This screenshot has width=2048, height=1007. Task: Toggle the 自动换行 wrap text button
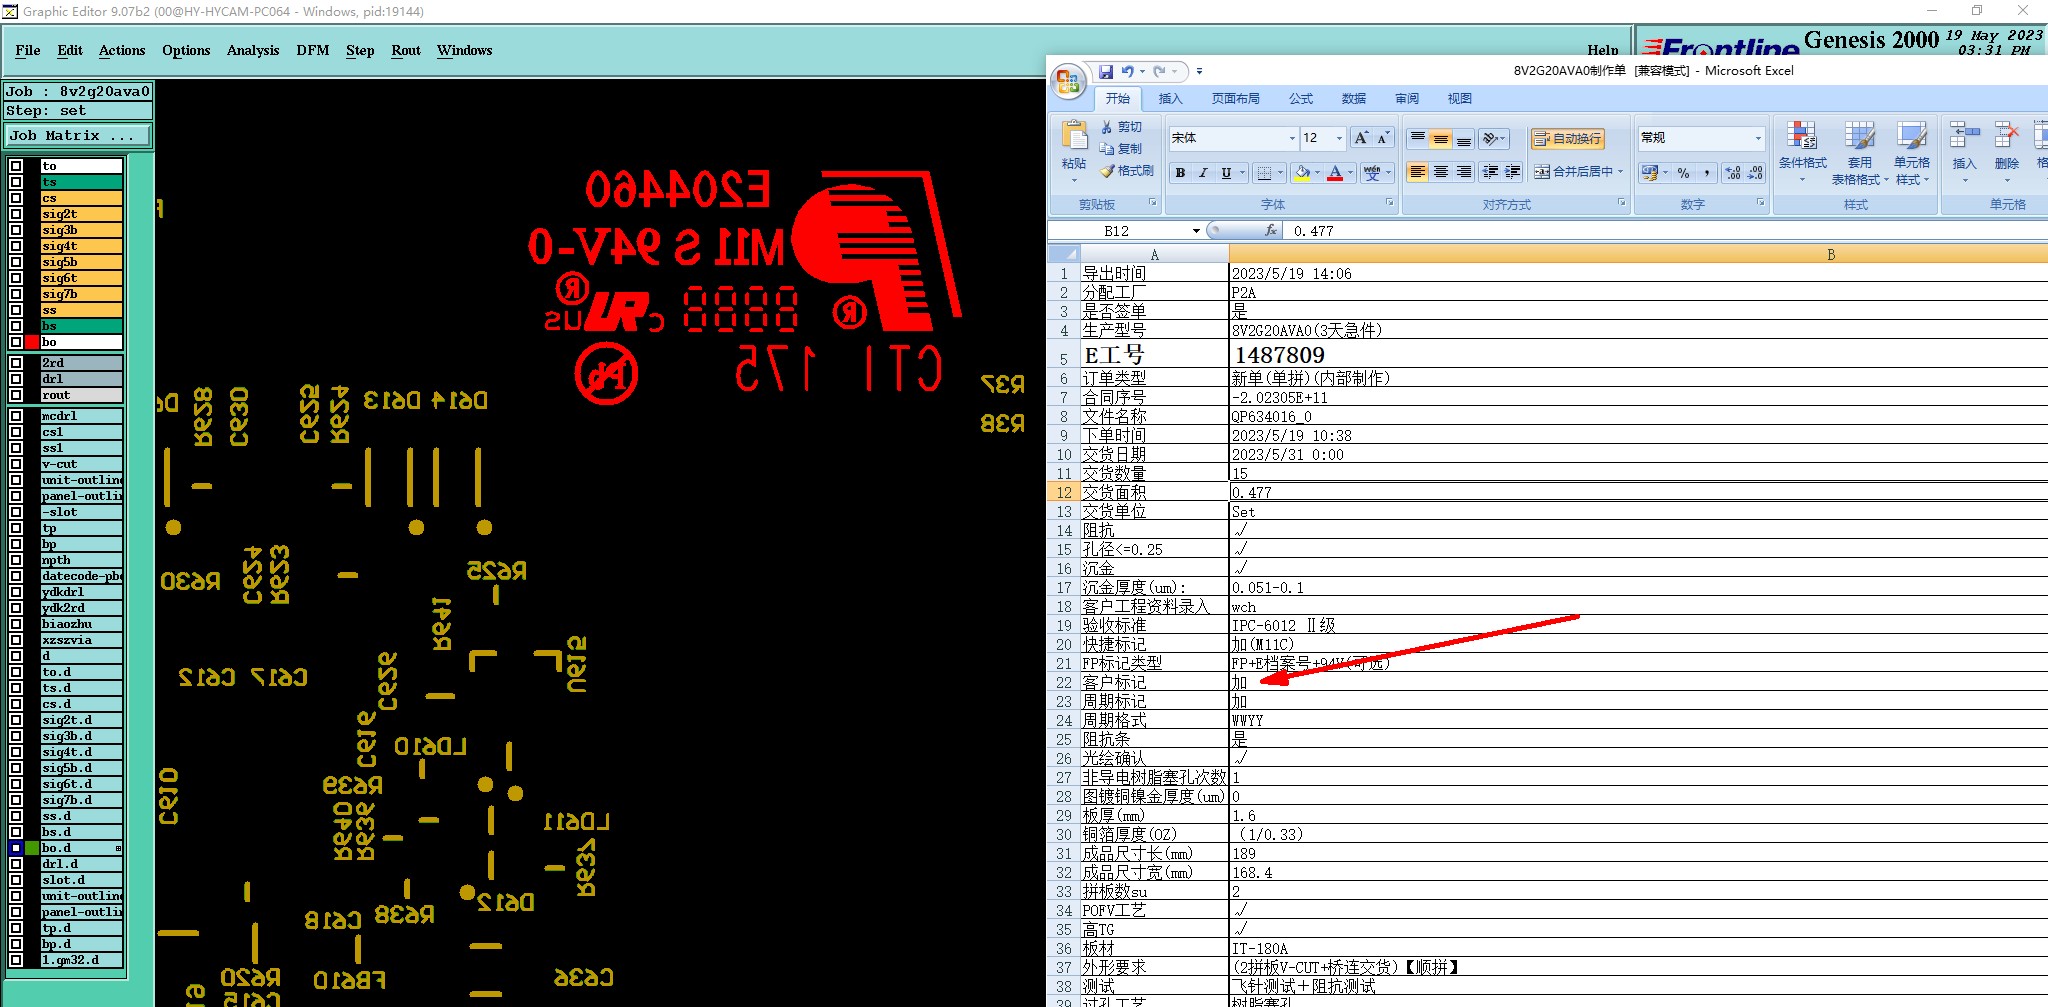coord(1568,138)
